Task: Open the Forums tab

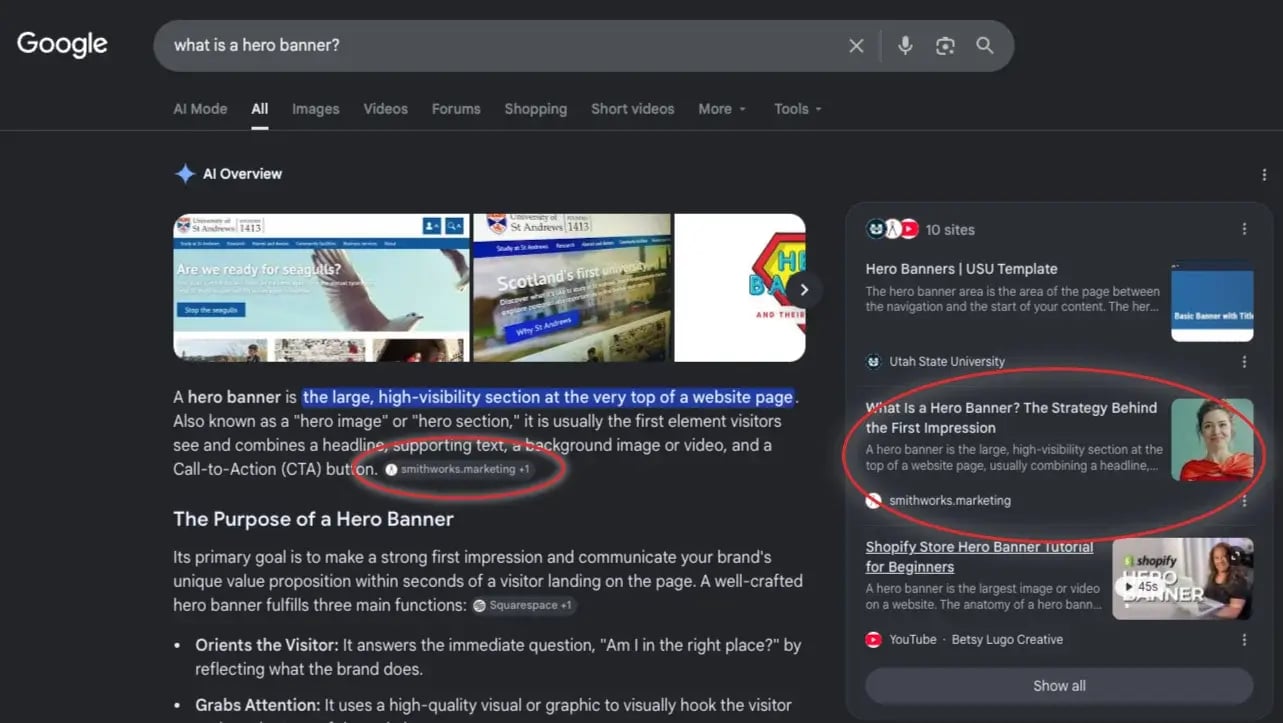Action: (456, 109)
